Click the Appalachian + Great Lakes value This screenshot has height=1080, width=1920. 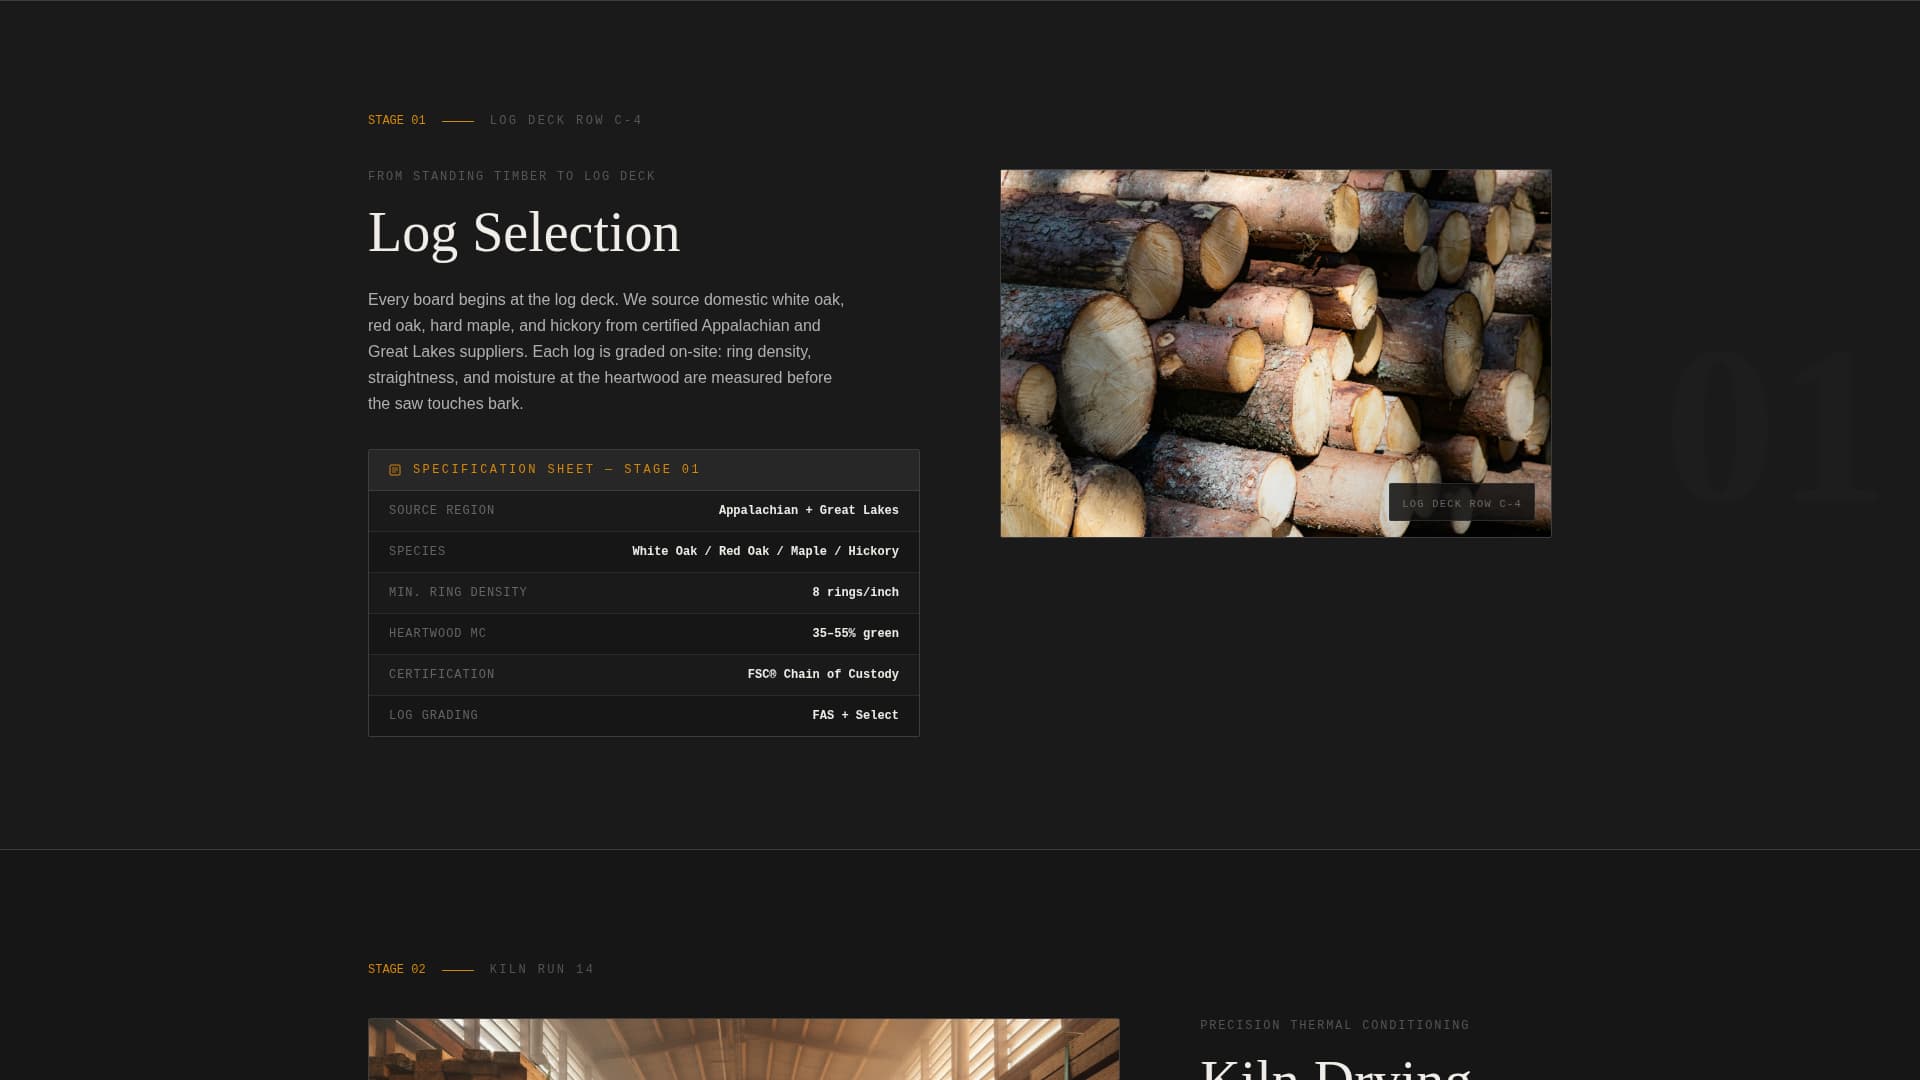click(808, 510)
